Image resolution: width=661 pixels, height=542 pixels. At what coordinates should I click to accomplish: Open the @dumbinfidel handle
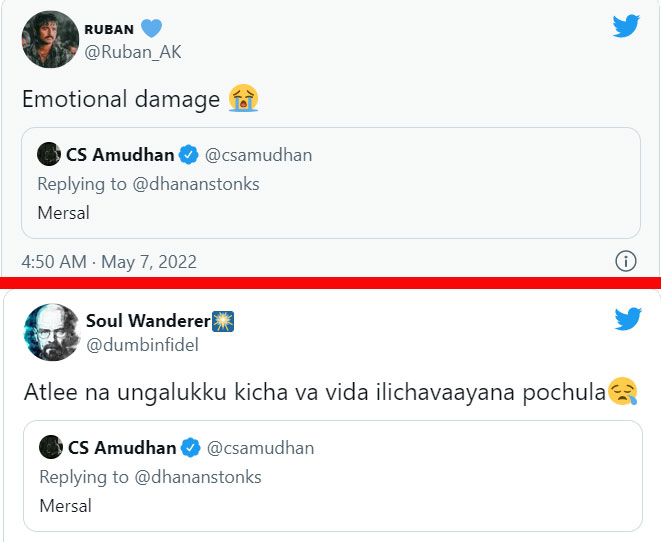point(142,345)
